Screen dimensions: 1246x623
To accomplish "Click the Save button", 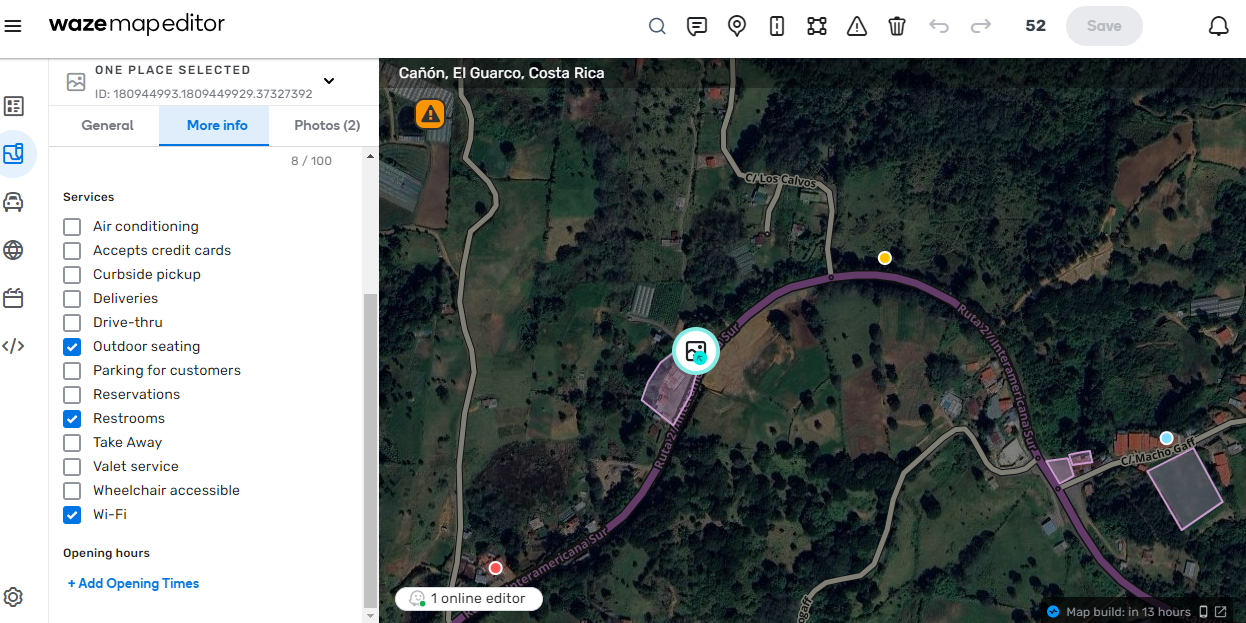I will point(1104,26).
